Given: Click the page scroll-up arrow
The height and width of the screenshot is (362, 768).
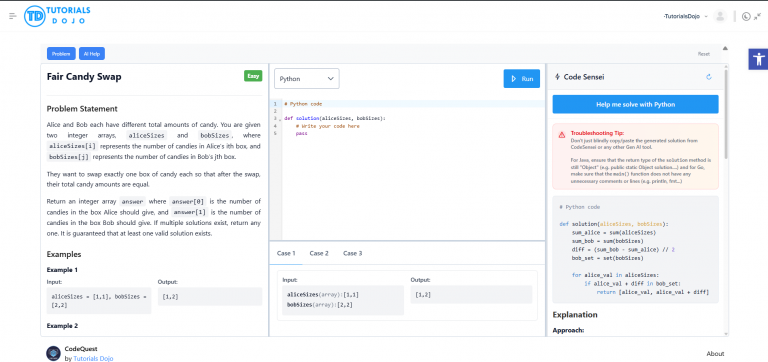Looking at the screenshot, I should (x=725, y=48).
